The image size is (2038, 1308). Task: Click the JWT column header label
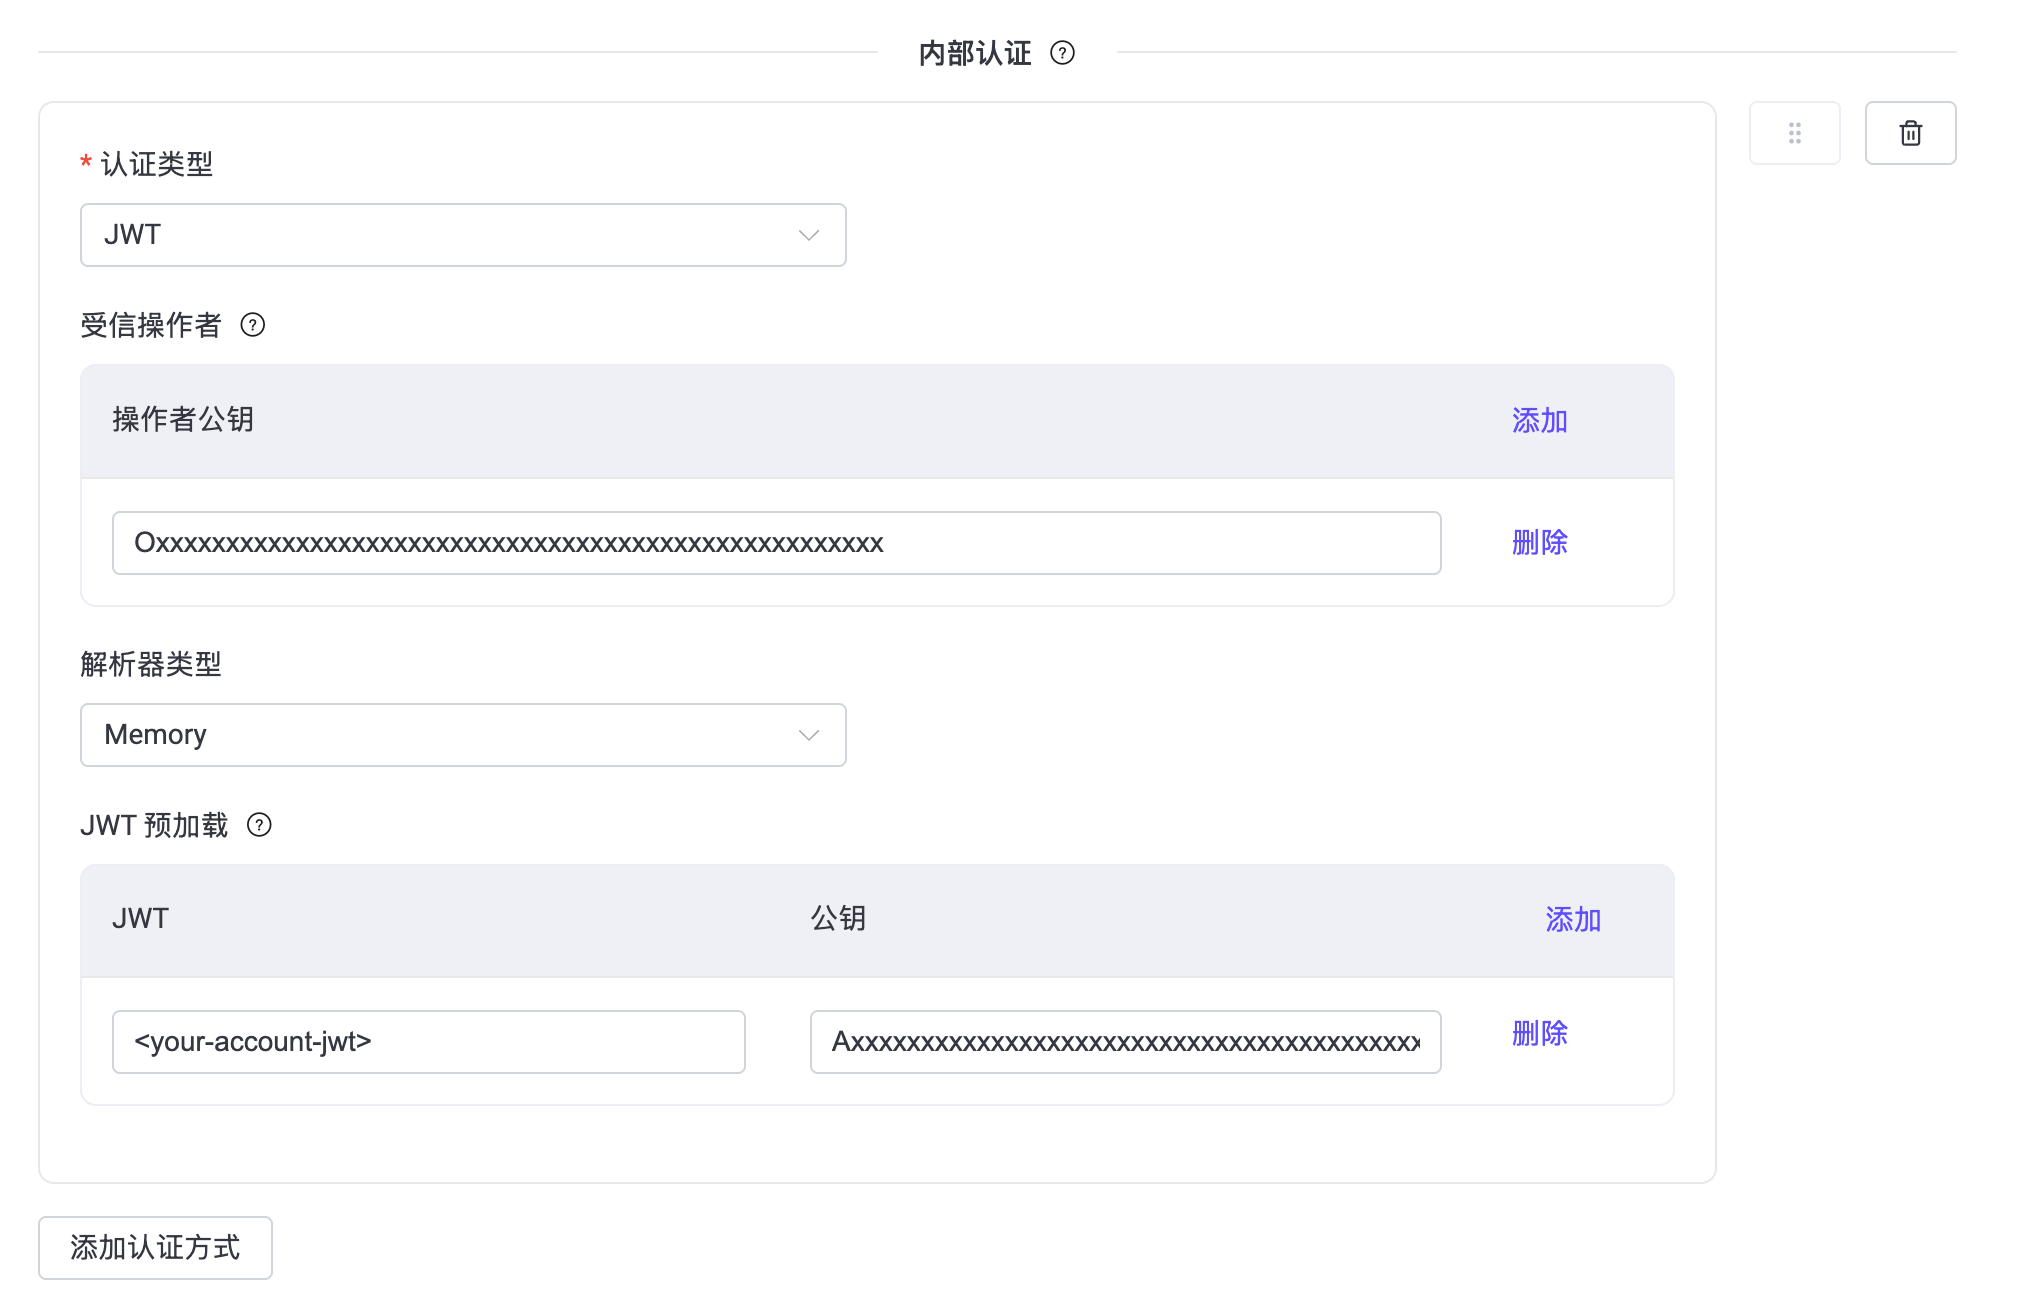pyautogui.click(x=140, y=919)
